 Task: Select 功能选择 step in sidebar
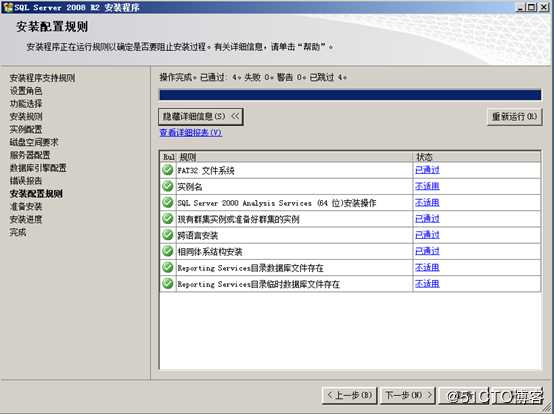tap(26, 104)
